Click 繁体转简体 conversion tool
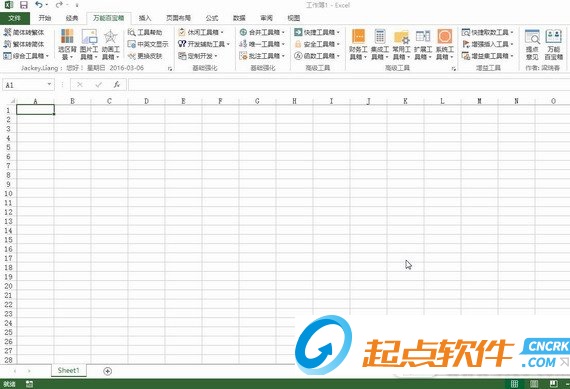 24,44
